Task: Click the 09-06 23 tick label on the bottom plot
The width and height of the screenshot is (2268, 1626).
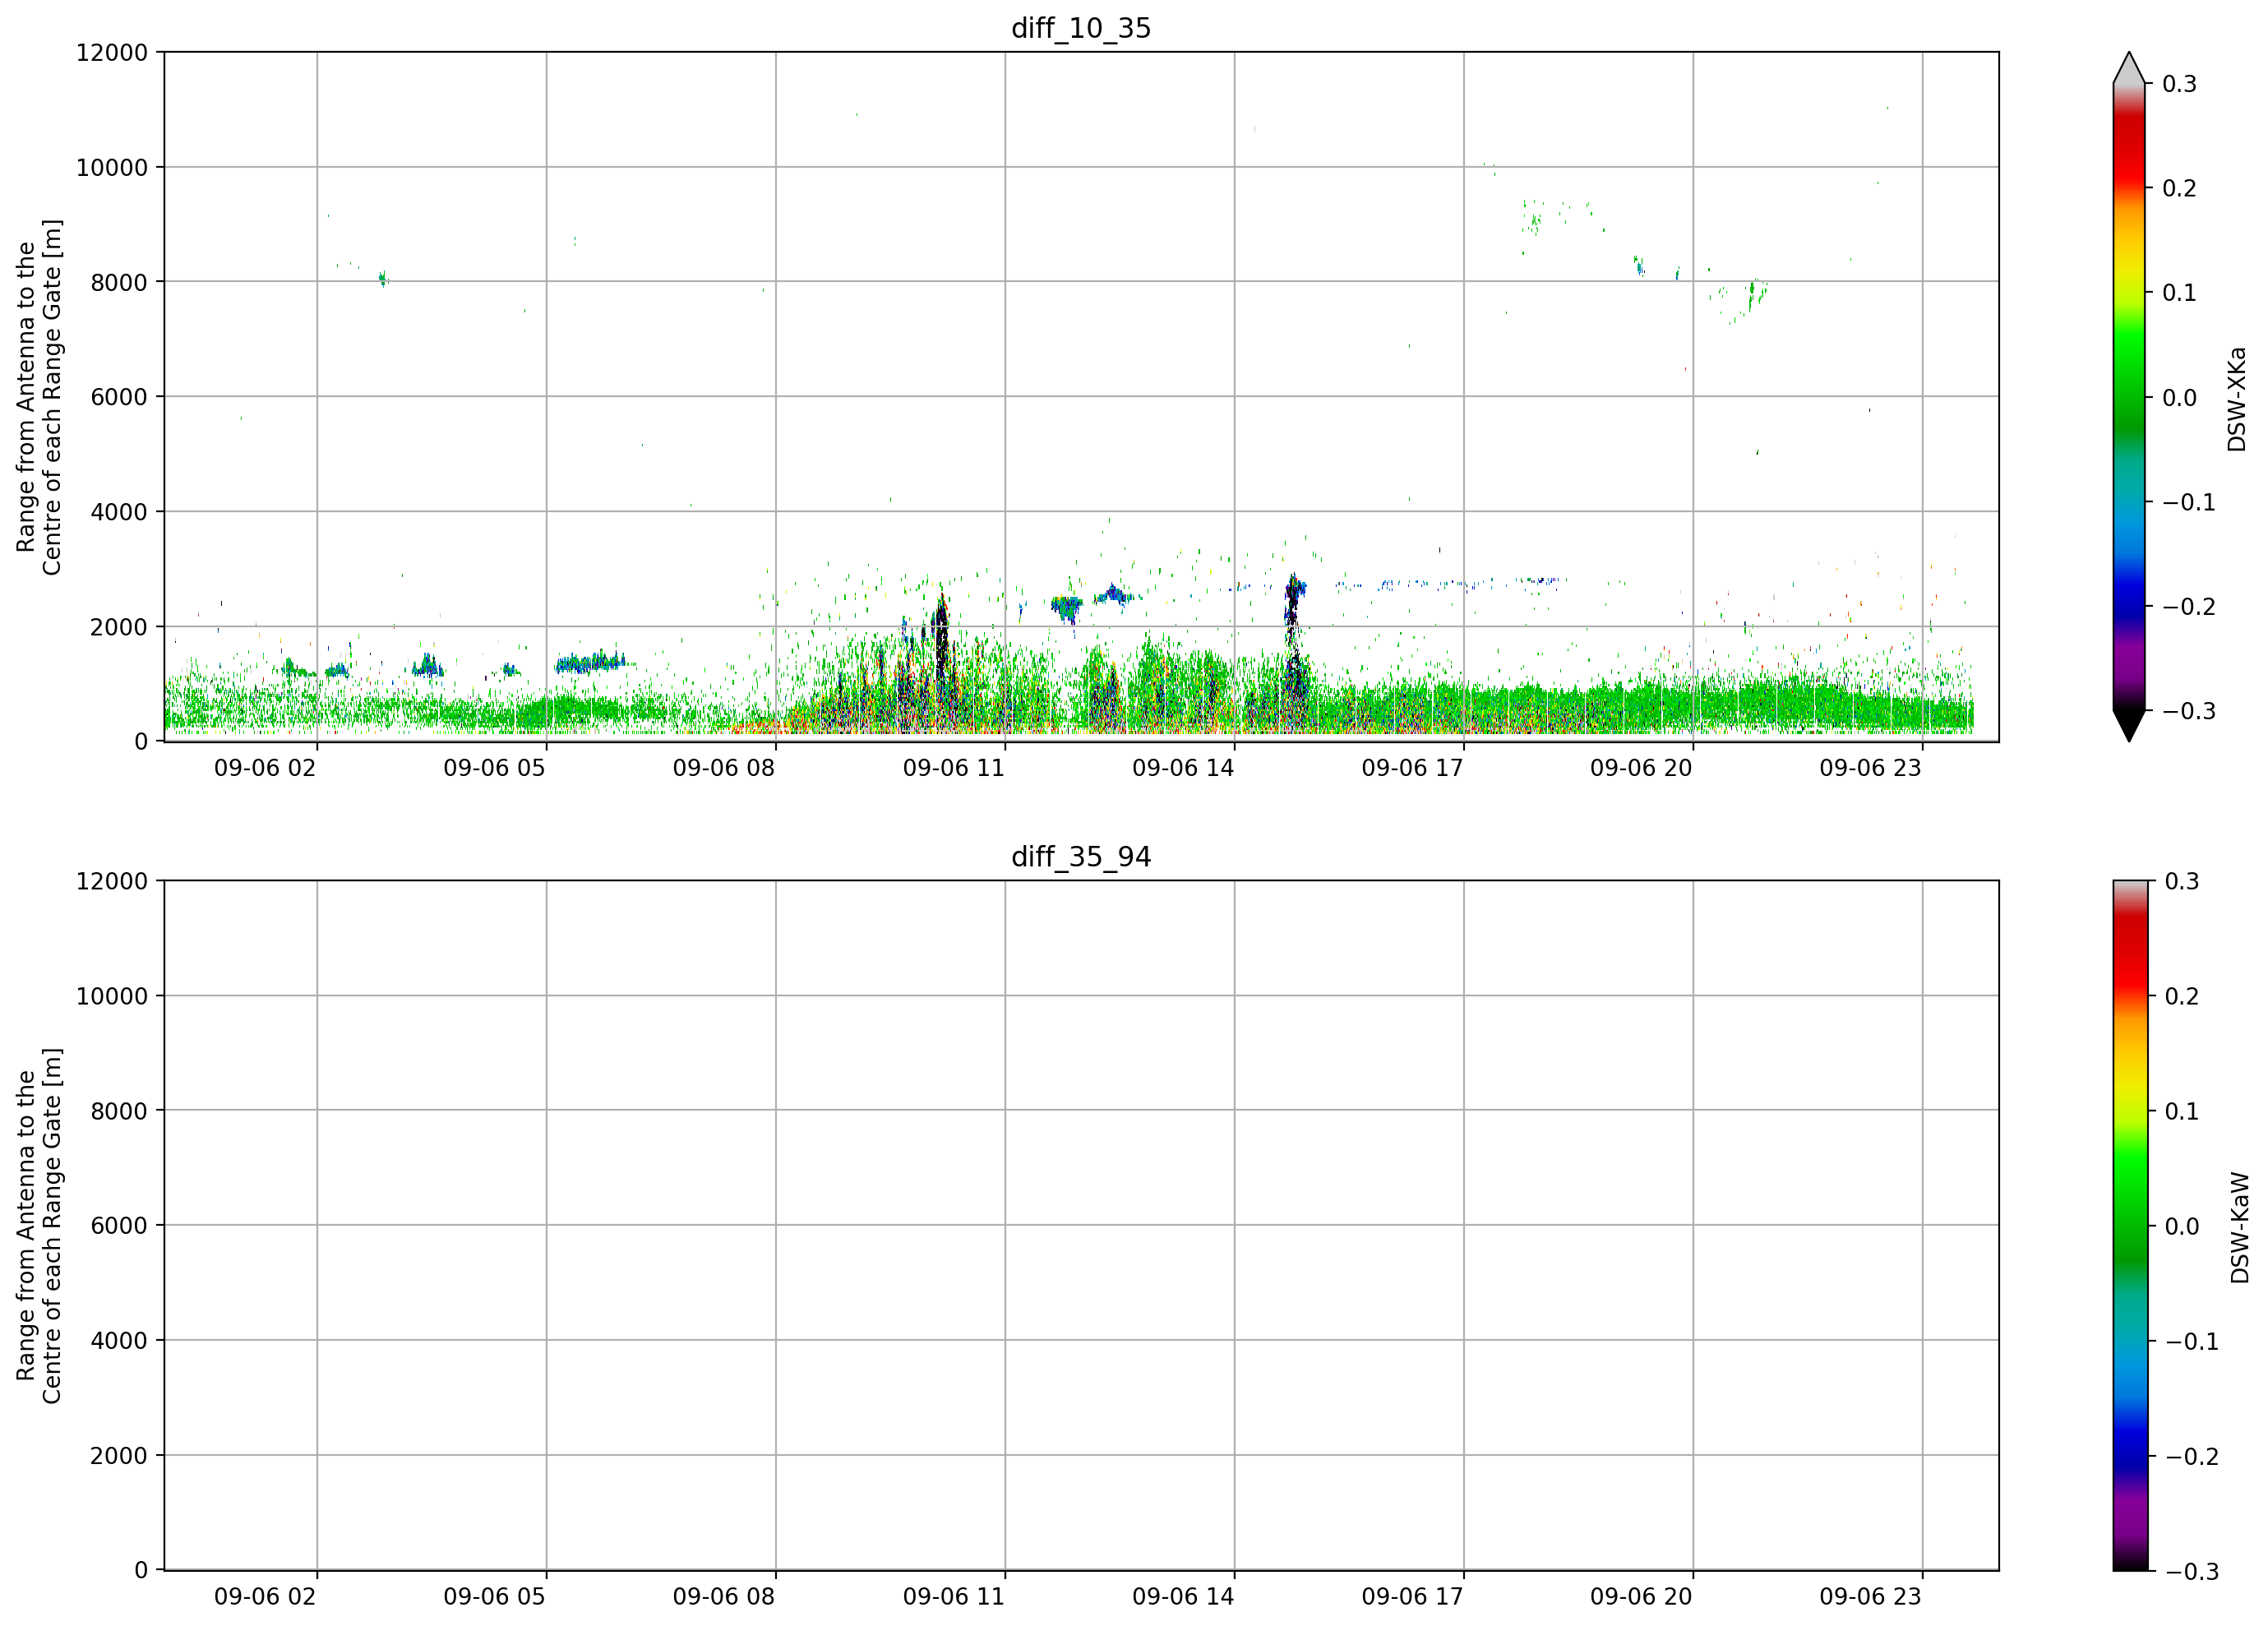Action: (1870, 1597)
